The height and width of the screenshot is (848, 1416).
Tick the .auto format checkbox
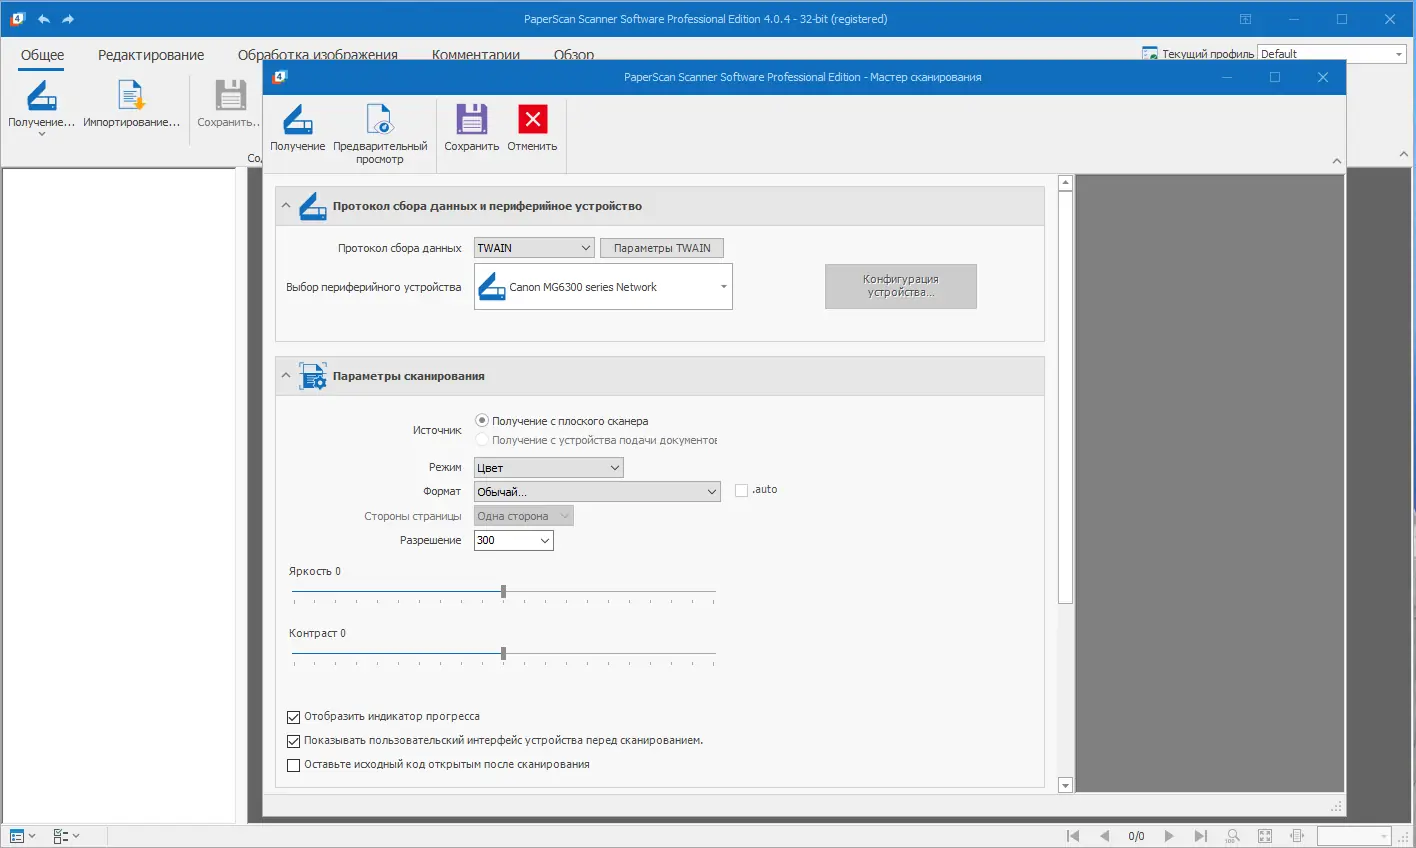741,491
